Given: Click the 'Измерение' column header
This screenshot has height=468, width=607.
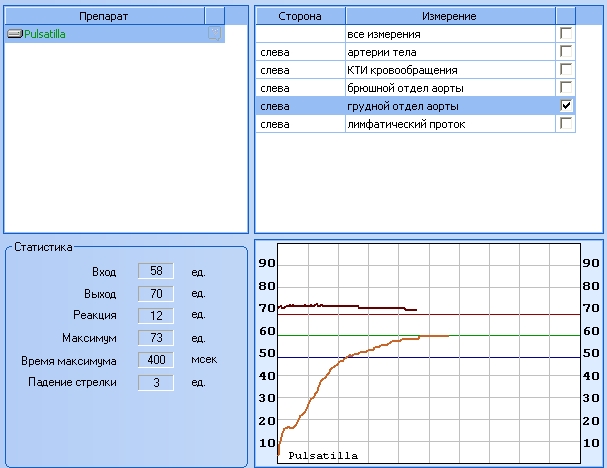Looking at the screenshot, I should pos(450,16).
